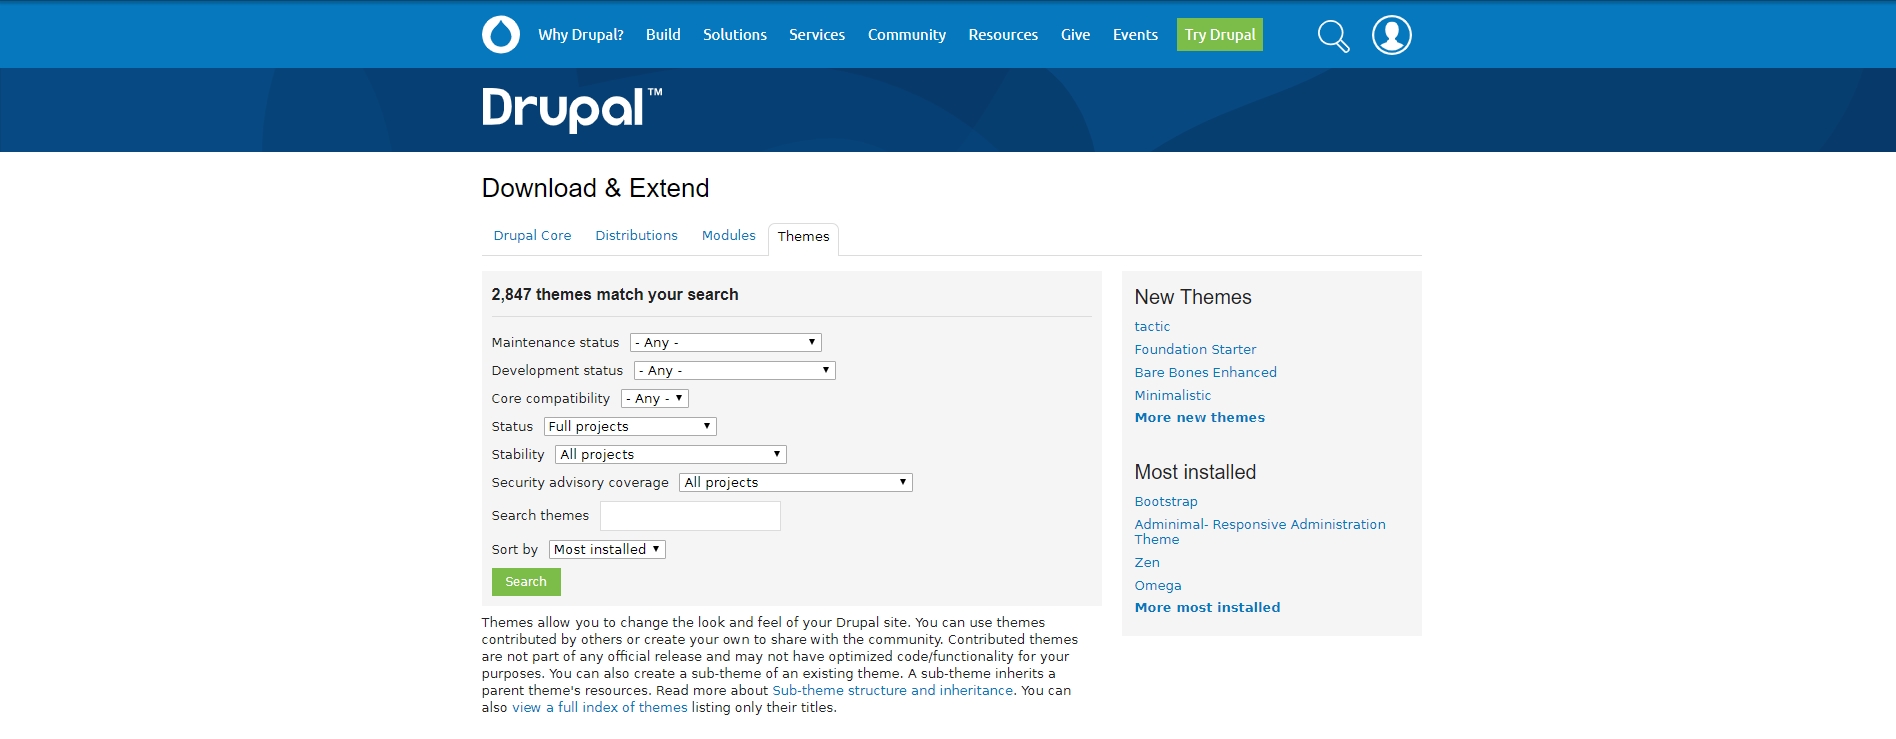Expand the Maintenance status dropdown

pyautogui.click(x=726, y=342)
